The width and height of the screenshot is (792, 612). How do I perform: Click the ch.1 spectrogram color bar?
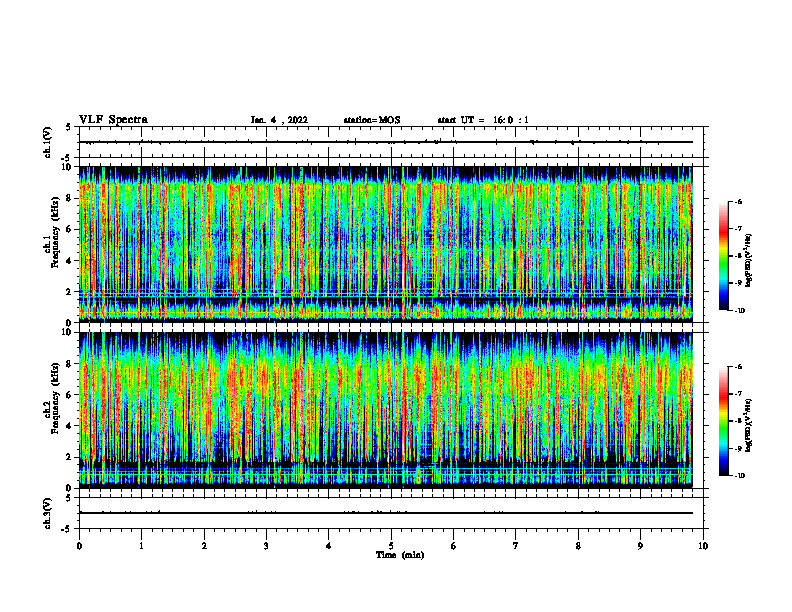coord(723,256)
